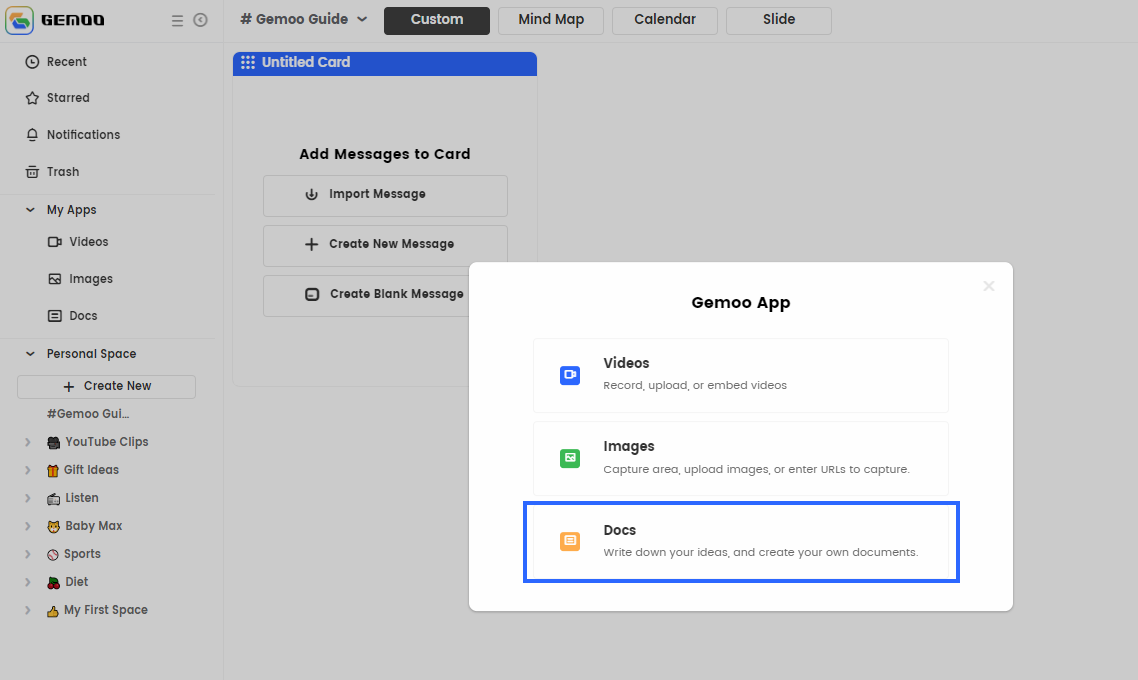Click the Diet cherries icon
The width and height of the screenshot is (1138, 680).
(54, 582)
